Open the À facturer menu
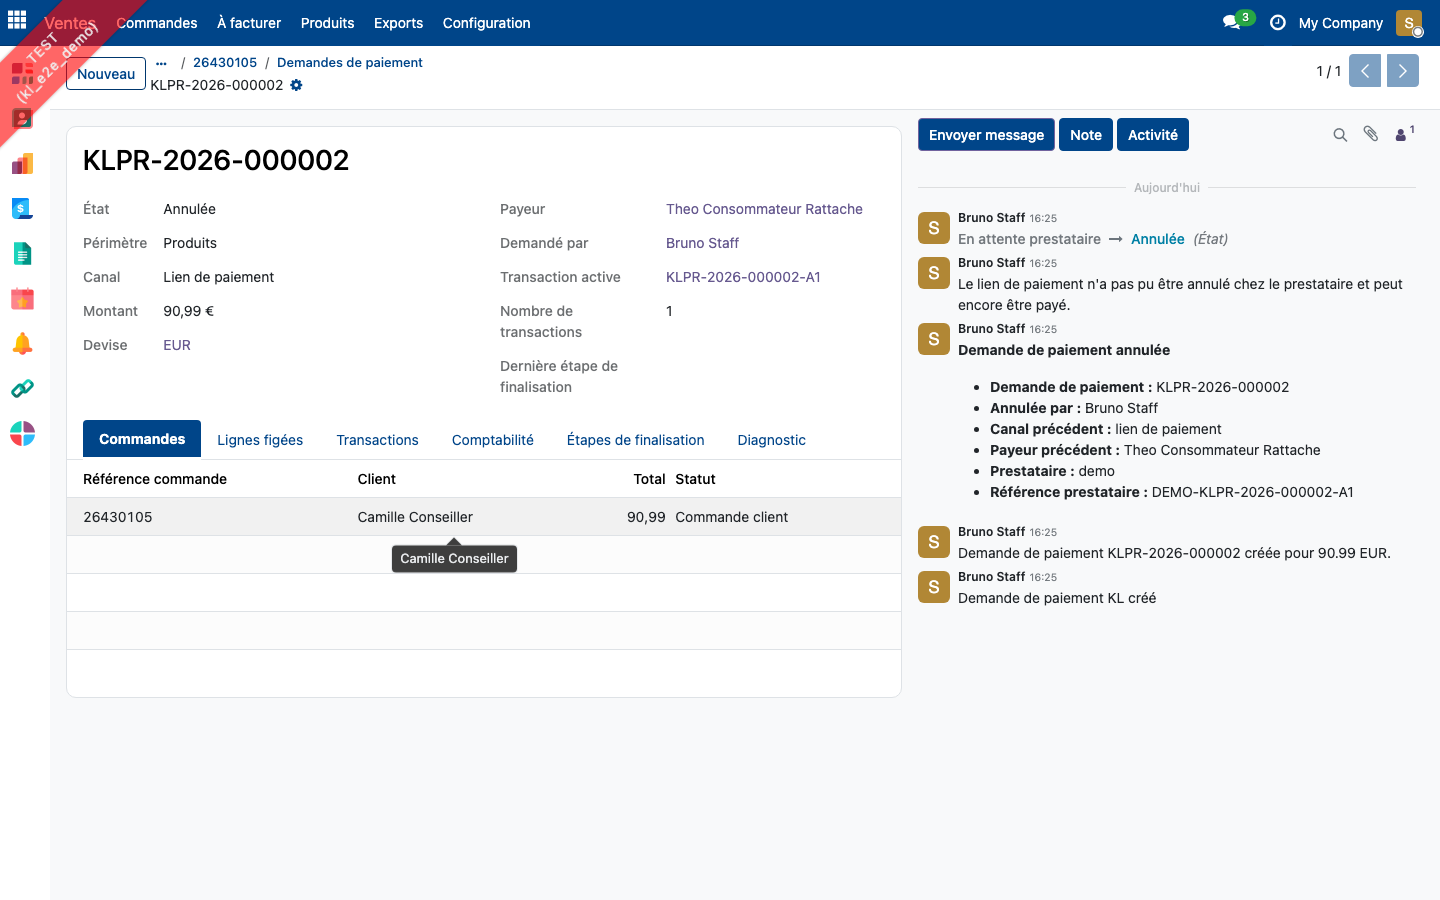This screenshot has height=900, width=1440. [249, 23]
